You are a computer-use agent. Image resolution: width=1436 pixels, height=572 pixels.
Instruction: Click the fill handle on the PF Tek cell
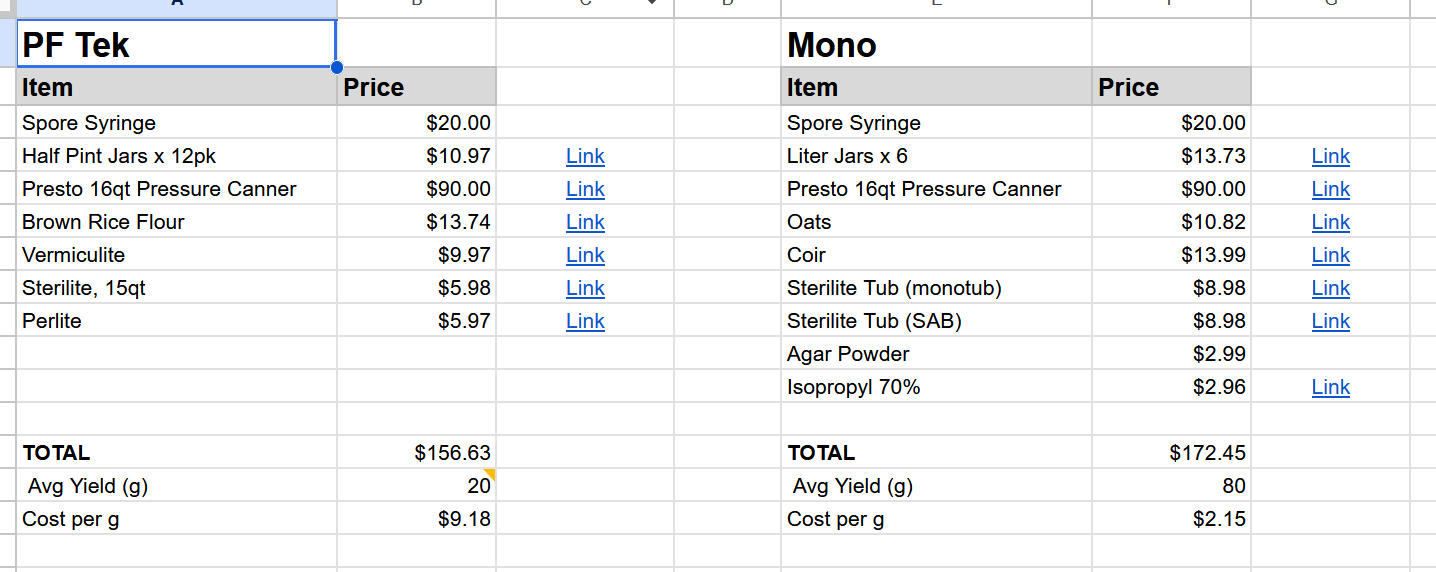[336, 67]
